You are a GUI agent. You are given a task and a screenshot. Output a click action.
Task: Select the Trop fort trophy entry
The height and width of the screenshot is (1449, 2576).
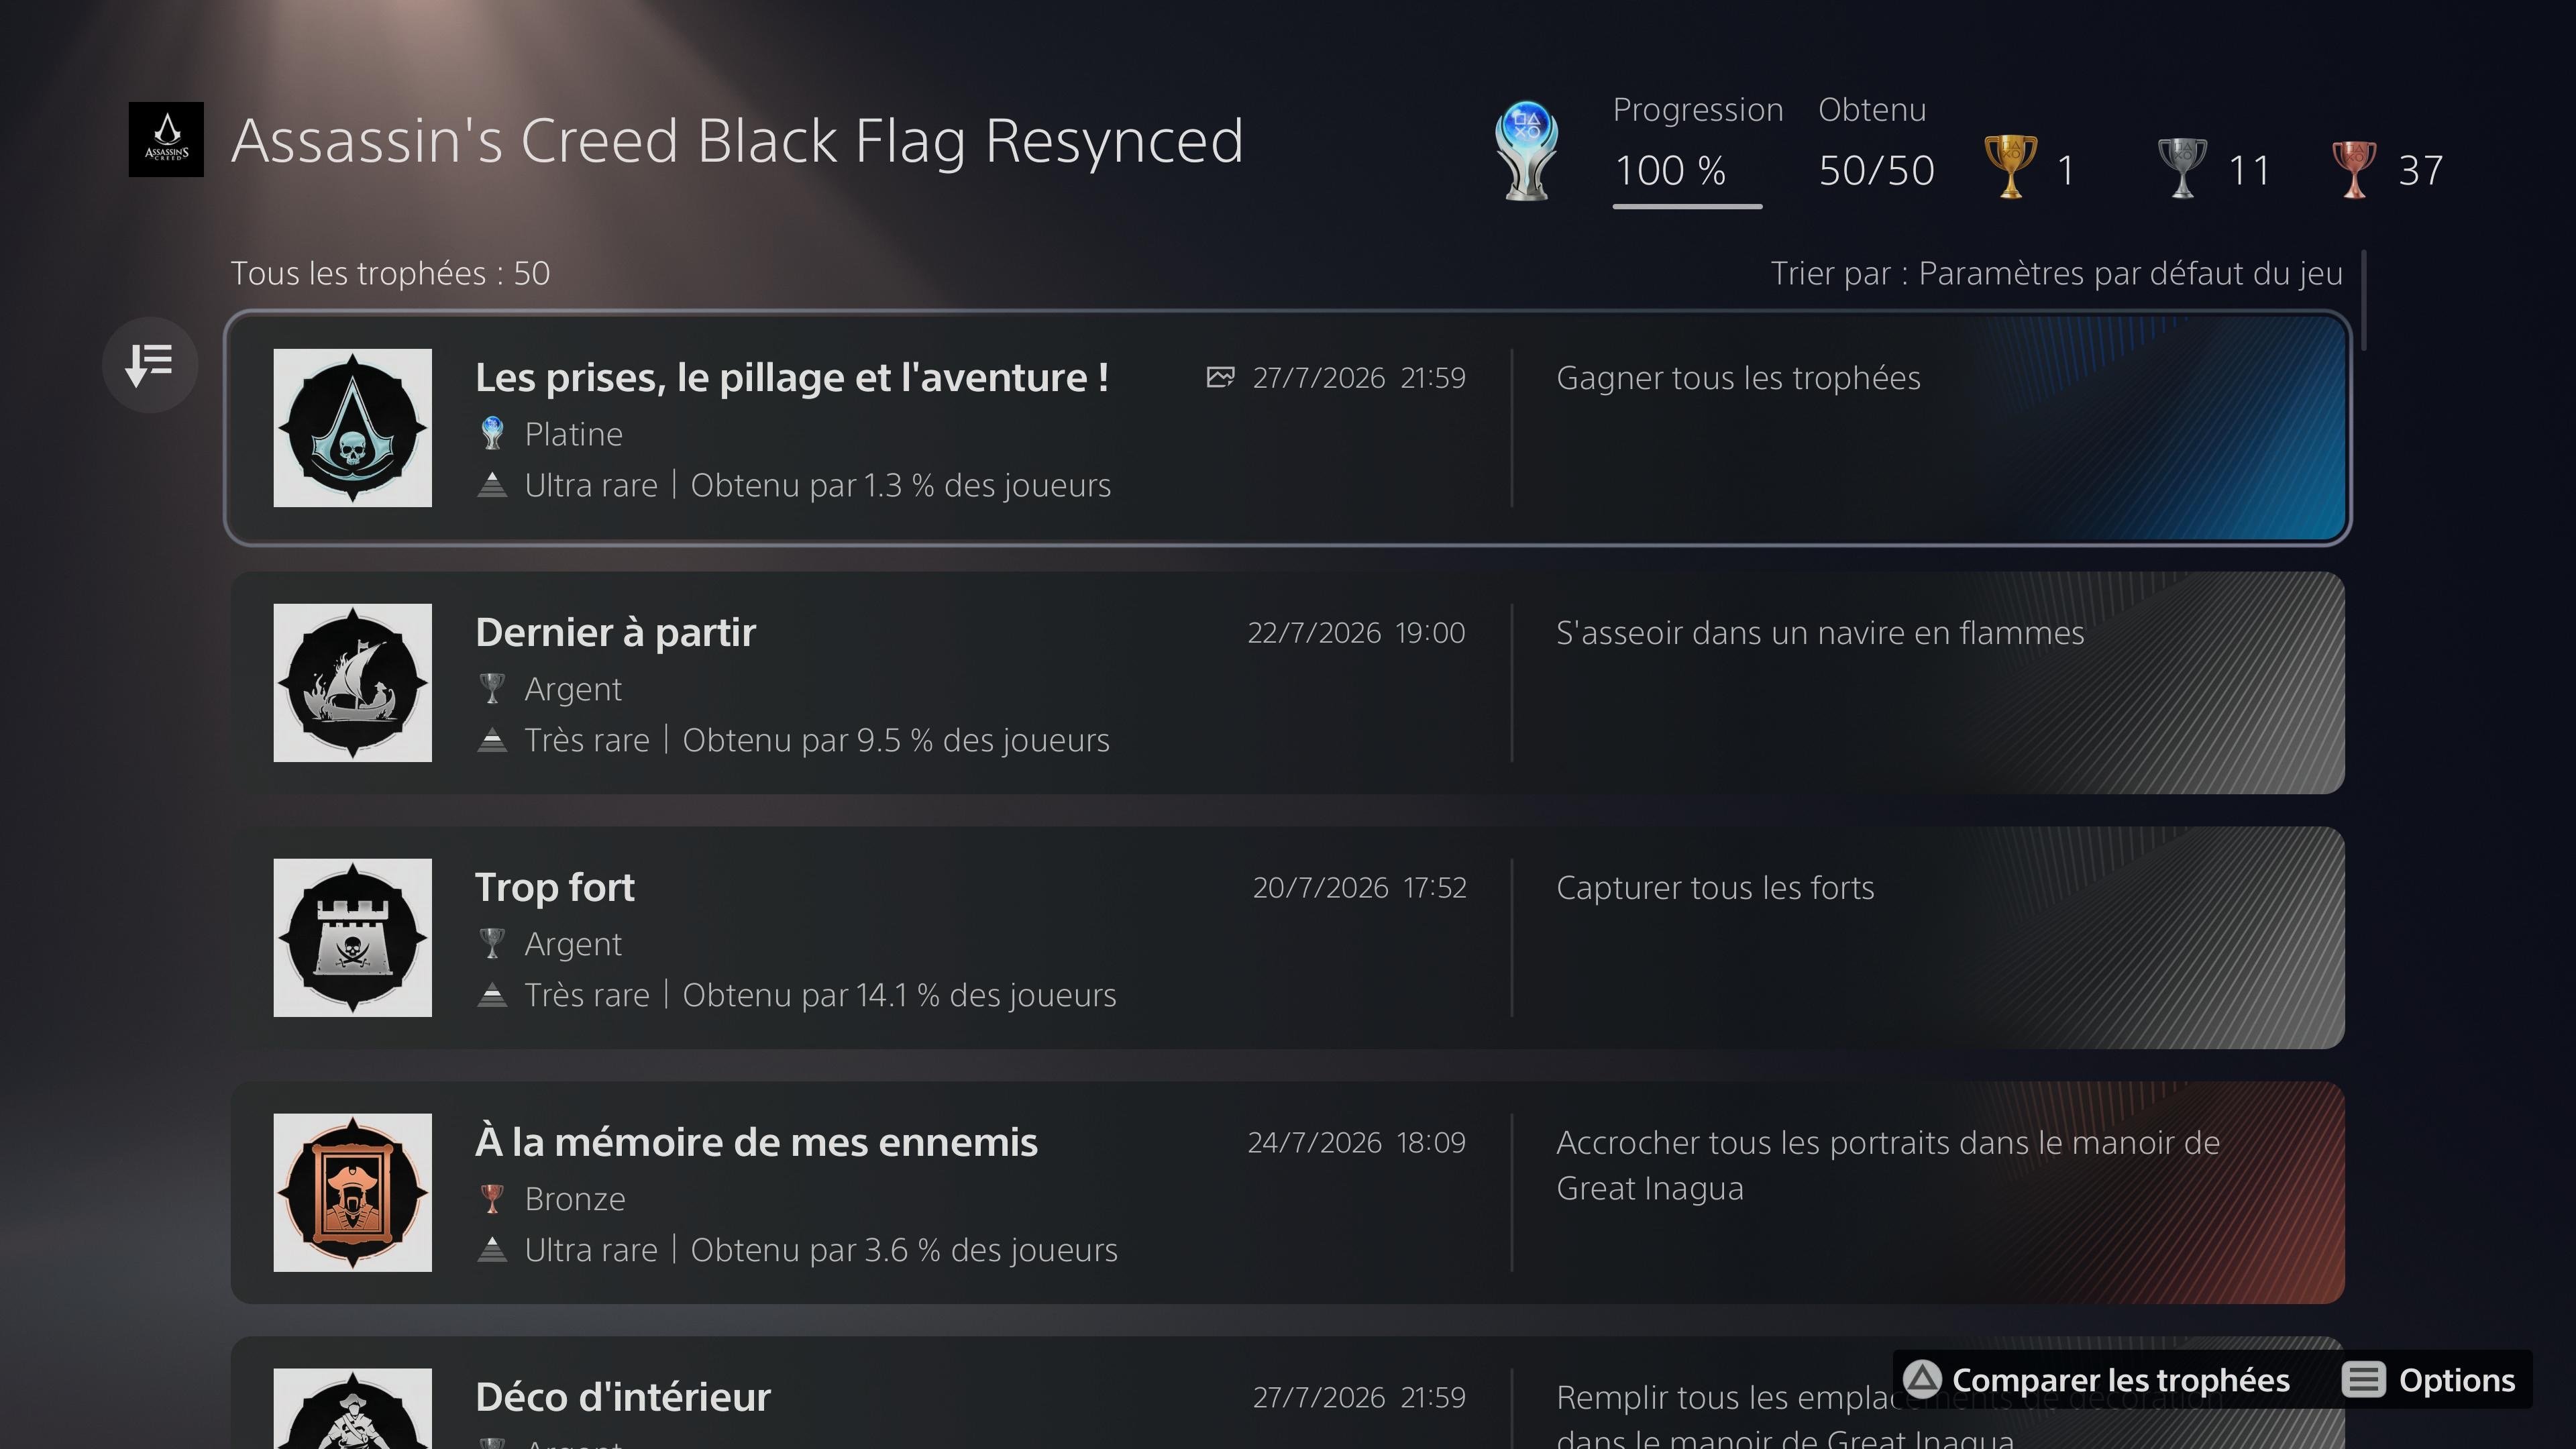pyautogui.click(x=1287, y=938)
